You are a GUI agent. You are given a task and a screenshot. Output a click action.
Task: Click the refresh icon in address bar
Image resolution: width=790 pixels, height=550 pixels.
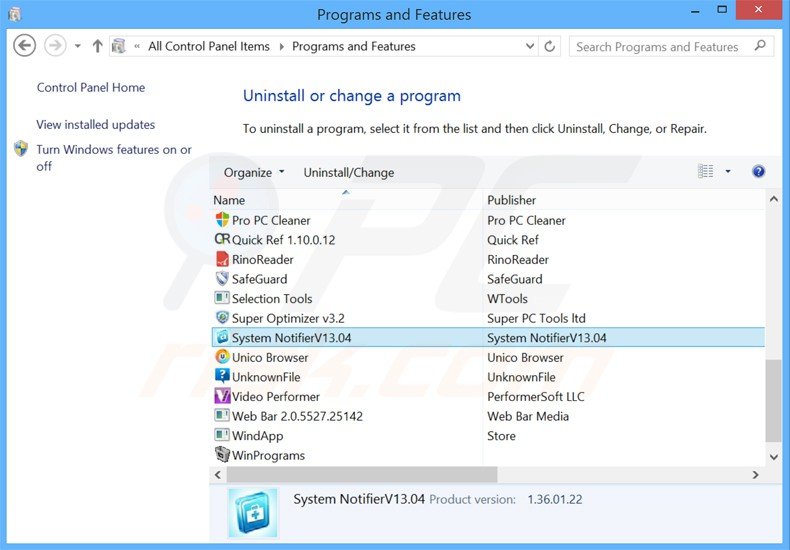(549, 46)
